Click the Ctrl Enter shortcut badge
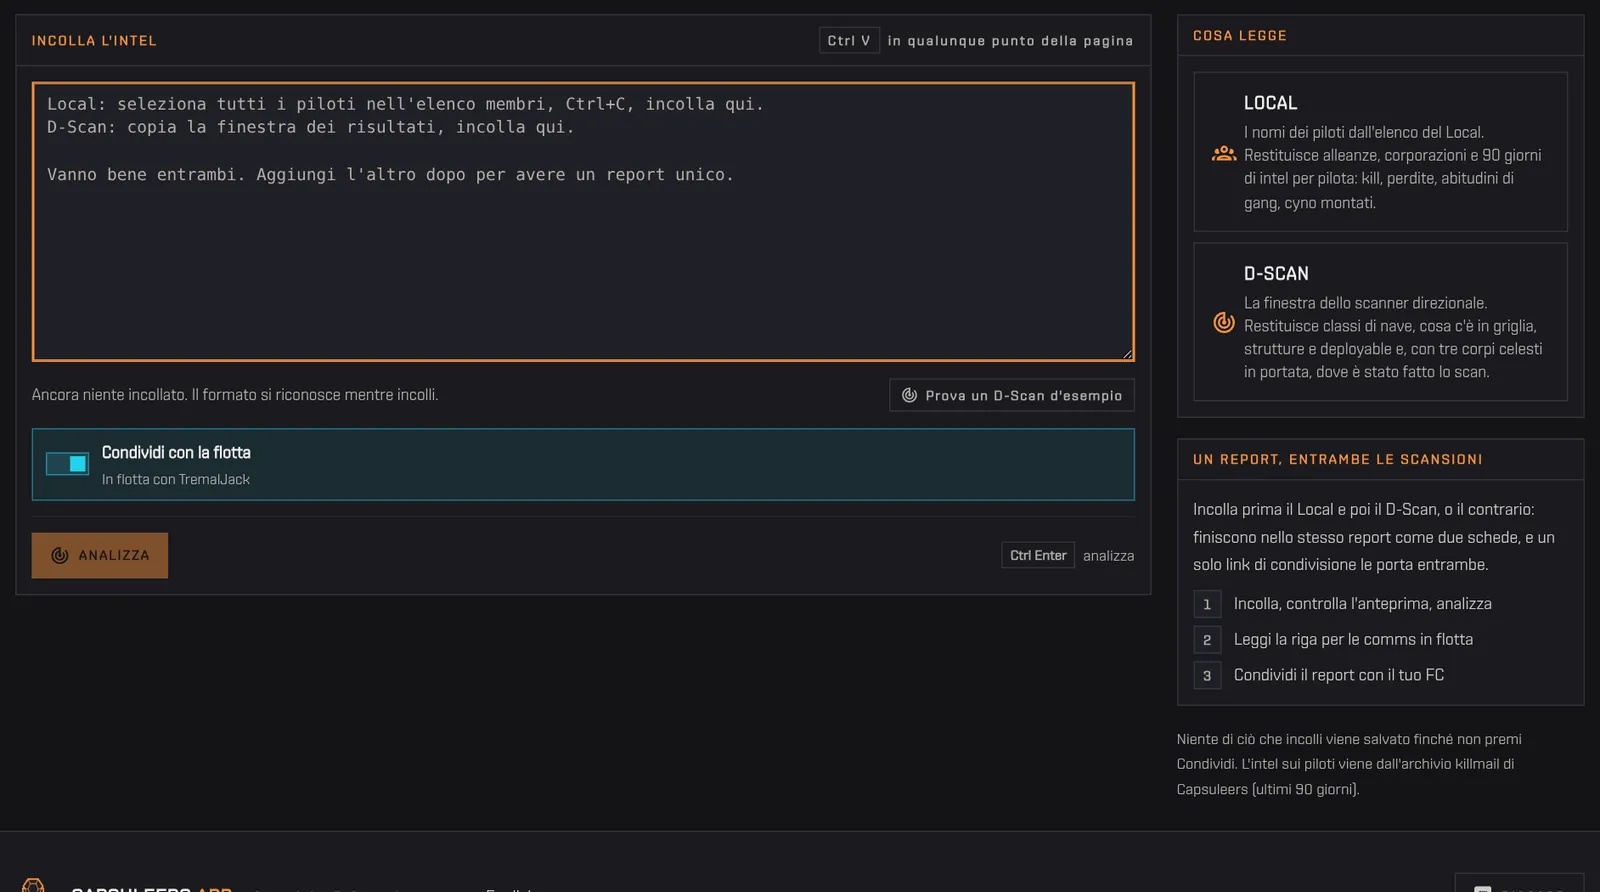This screenshot has width=1600, height=892. coord(1038,555)
